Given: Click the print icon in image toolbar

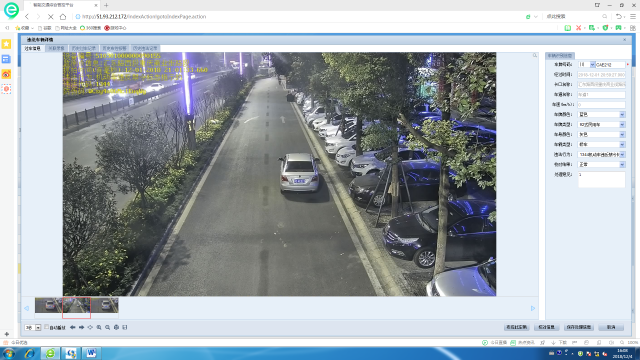Looking at the screenshot, I should click(x=116, y=327).
